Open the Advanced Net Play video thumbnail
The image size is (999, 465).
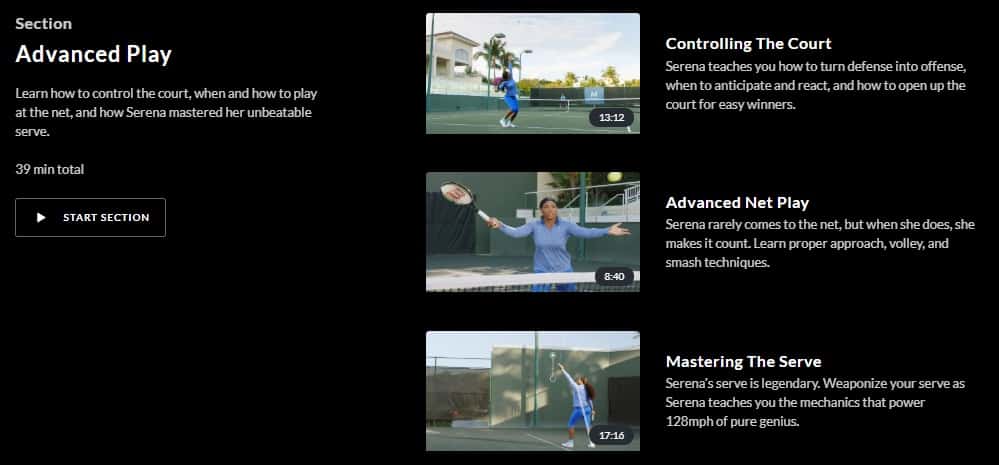coord(533,232)
